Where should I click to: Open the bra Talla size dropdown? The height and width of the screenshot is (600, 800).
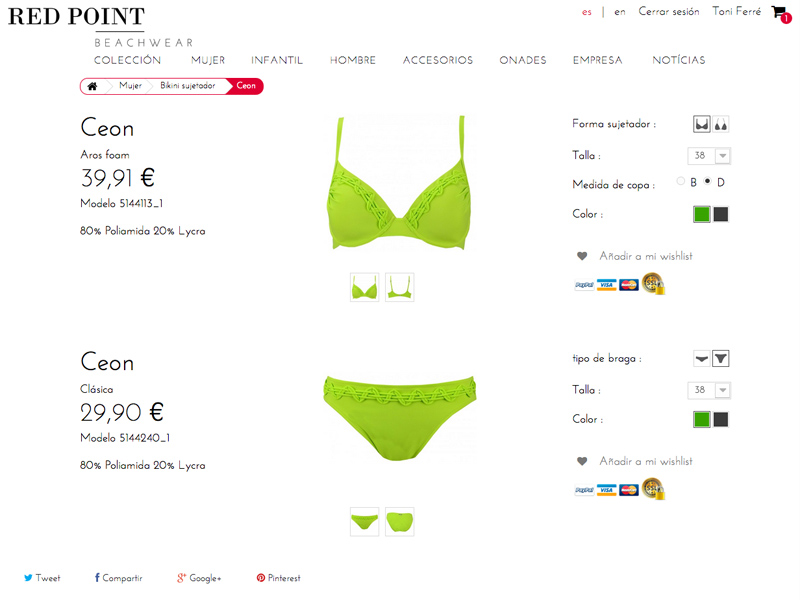(x=709, y=156)
